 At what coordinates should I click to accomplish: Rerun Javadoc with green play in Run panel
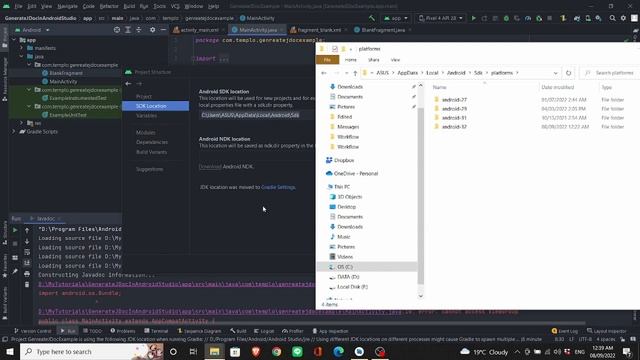[15, 230]
